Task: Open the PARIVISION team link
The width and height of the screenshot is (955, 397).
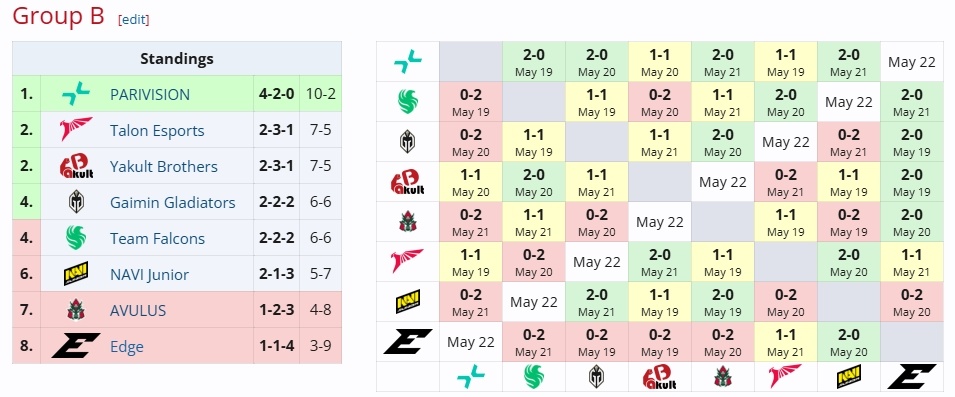Action: coord(150,94)
